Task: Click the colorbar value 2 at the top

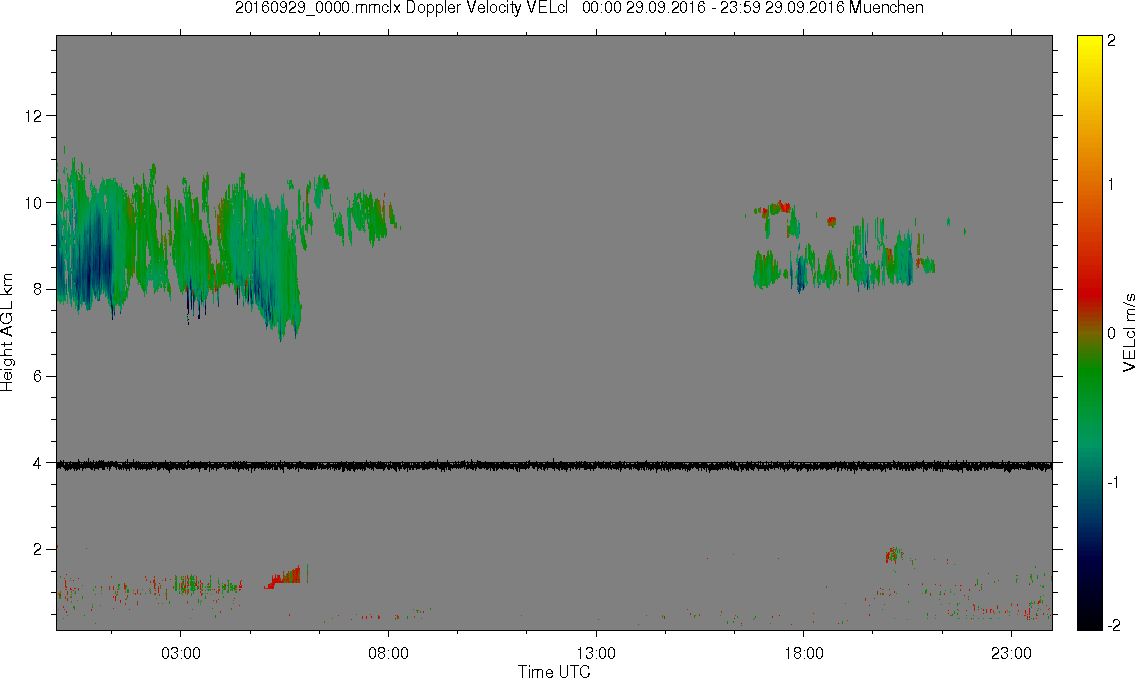Action: pyautogui.click(x=1111, y=41)
